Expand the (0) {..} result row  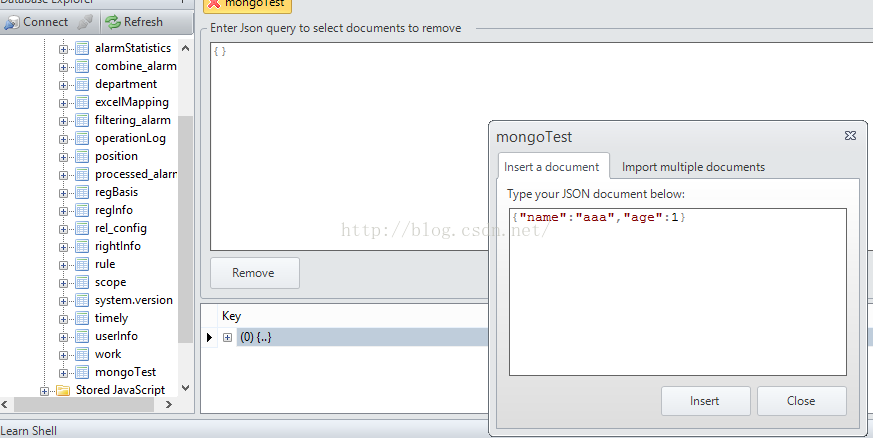click(227, 337)
